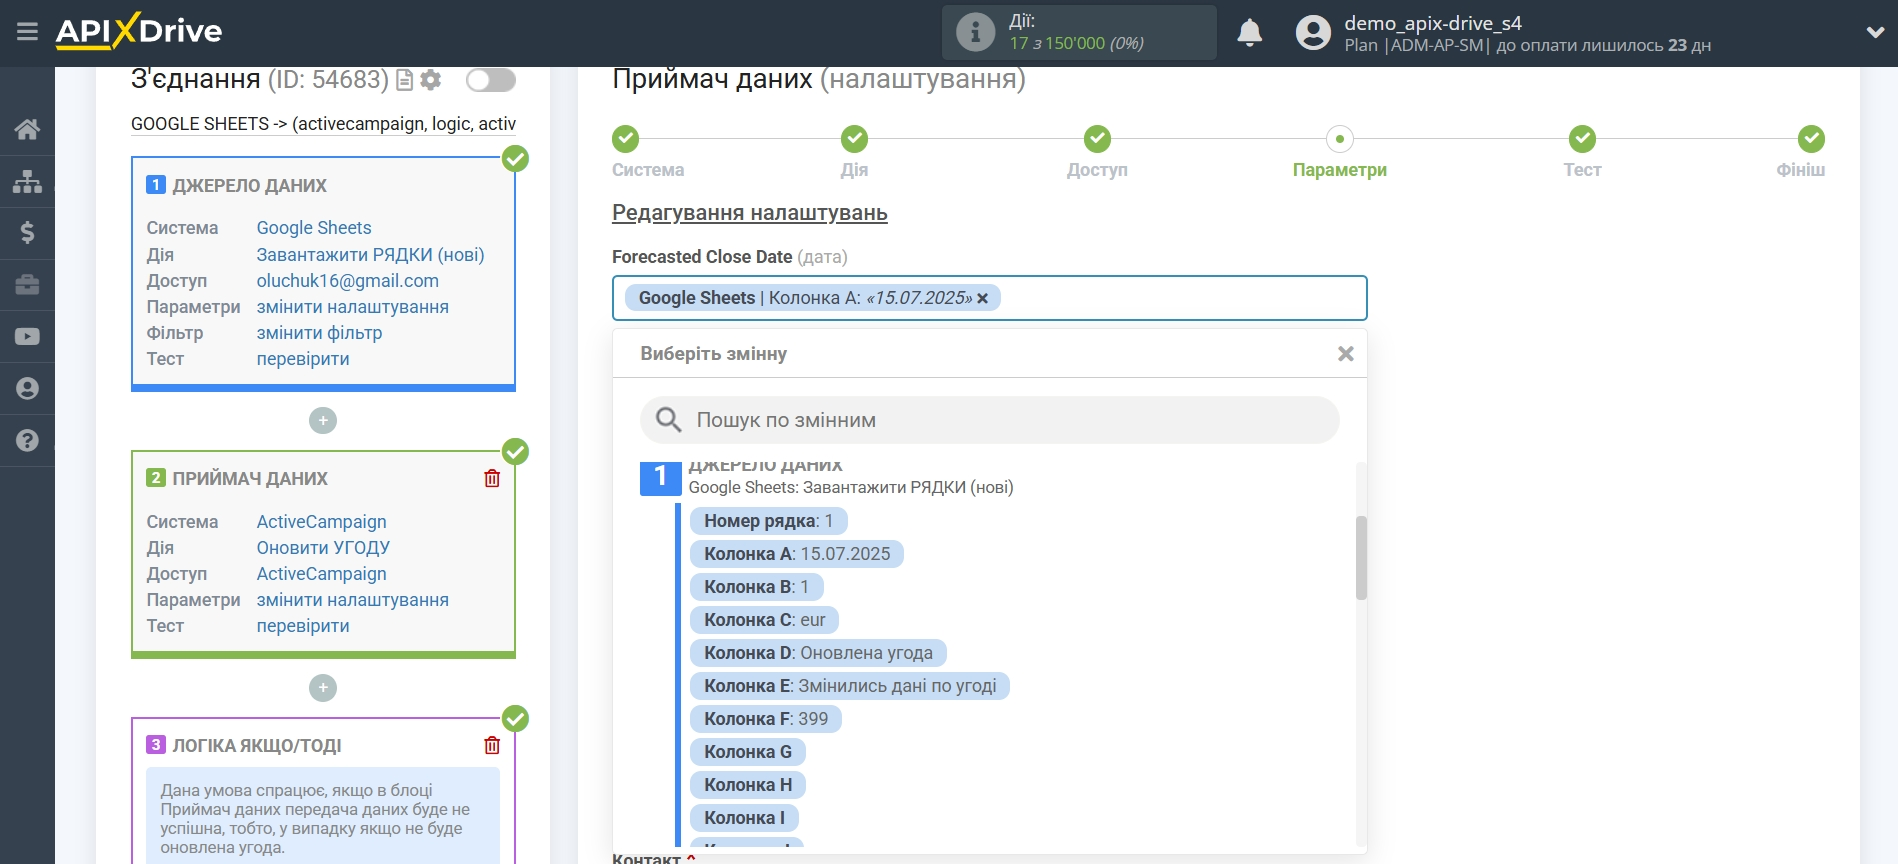Select variable Колонка G
Image resolution: width=1898 pixels, height=864 pixels.
(x=748, y=752)
